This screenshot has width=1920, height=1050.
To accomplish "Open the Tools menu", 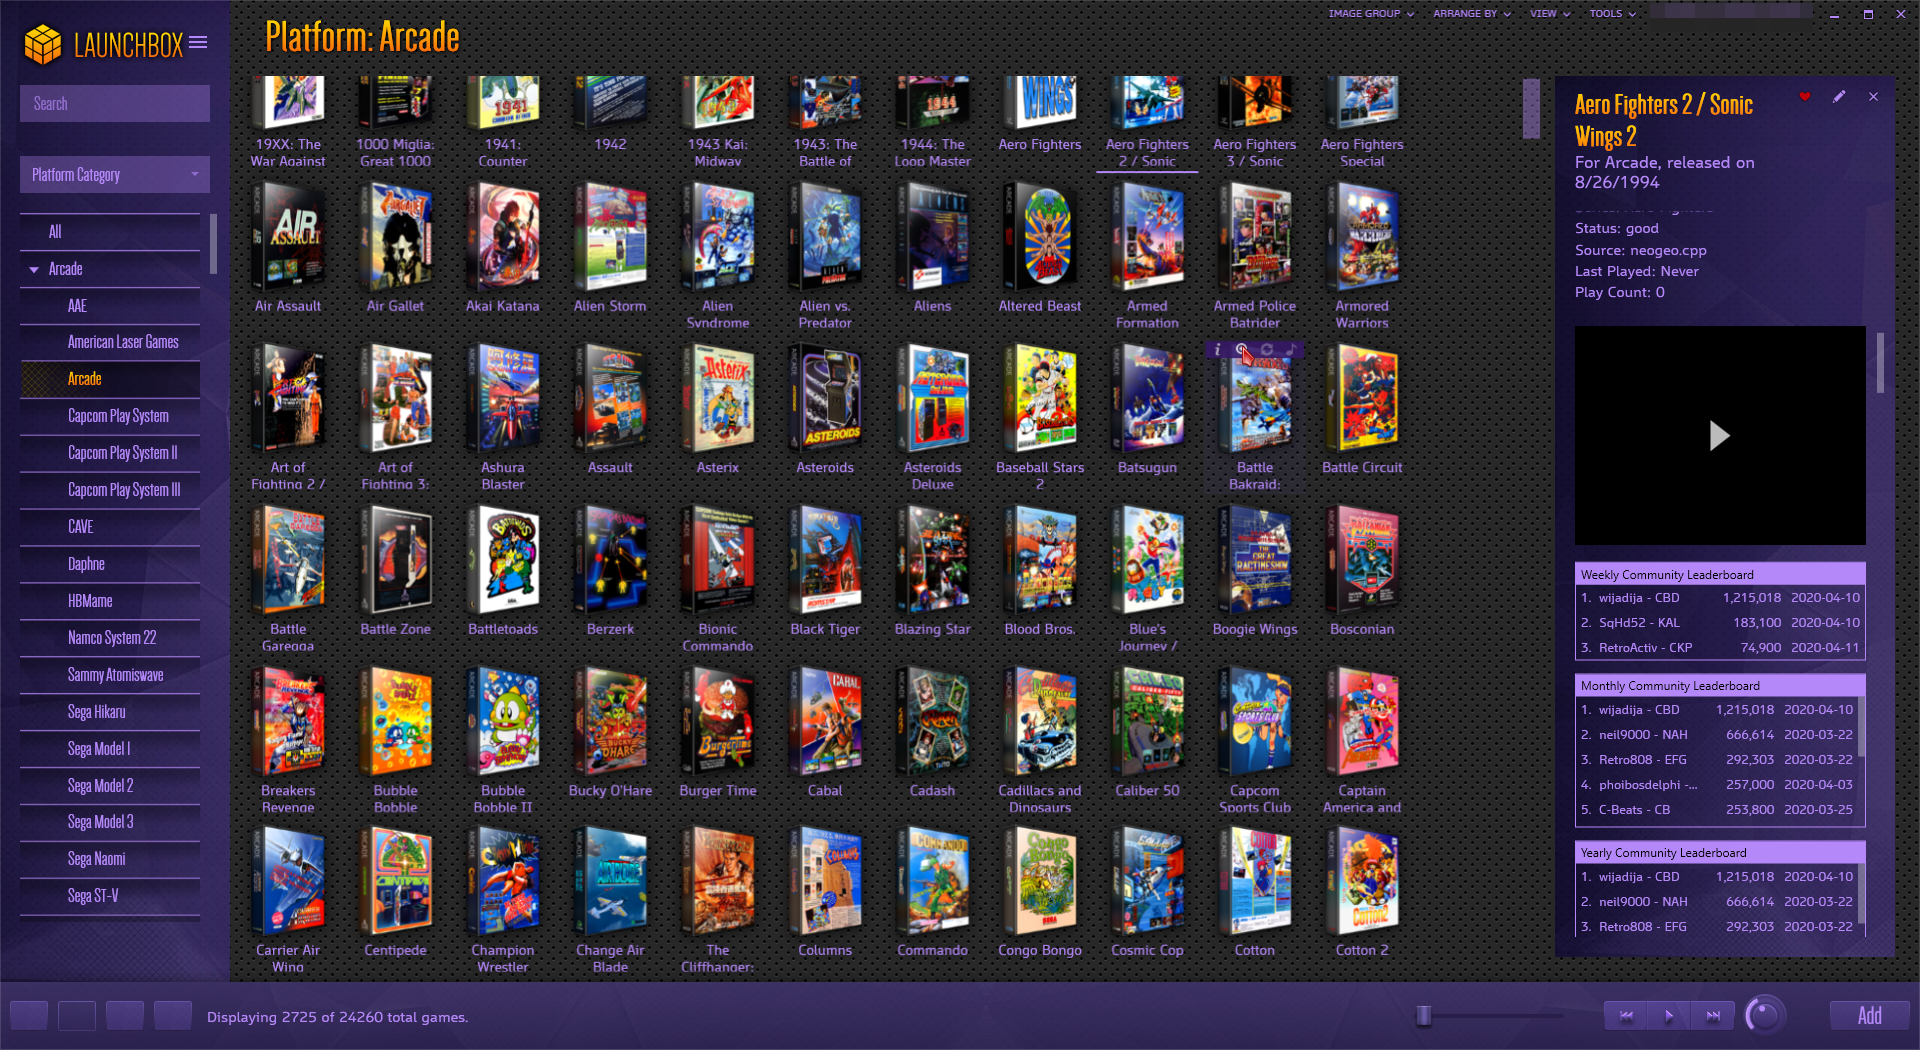I will 1613,14.
